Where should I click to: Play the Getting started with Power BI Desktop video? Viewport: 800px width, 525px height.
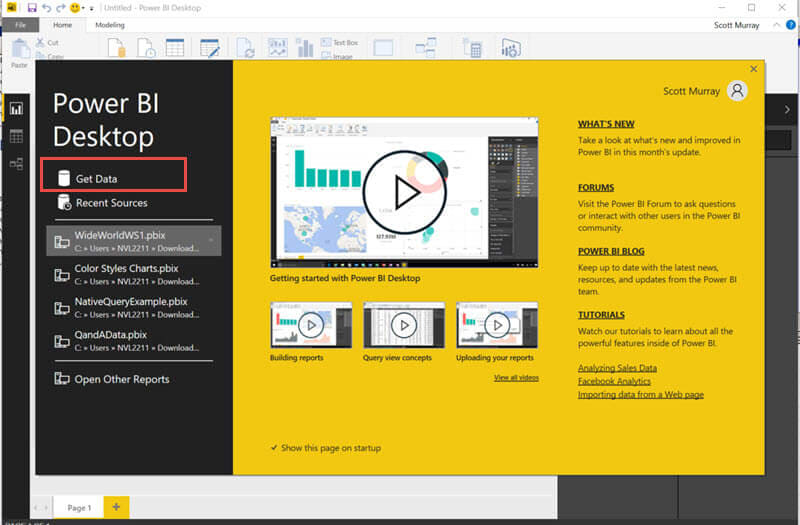click(405, 193)
